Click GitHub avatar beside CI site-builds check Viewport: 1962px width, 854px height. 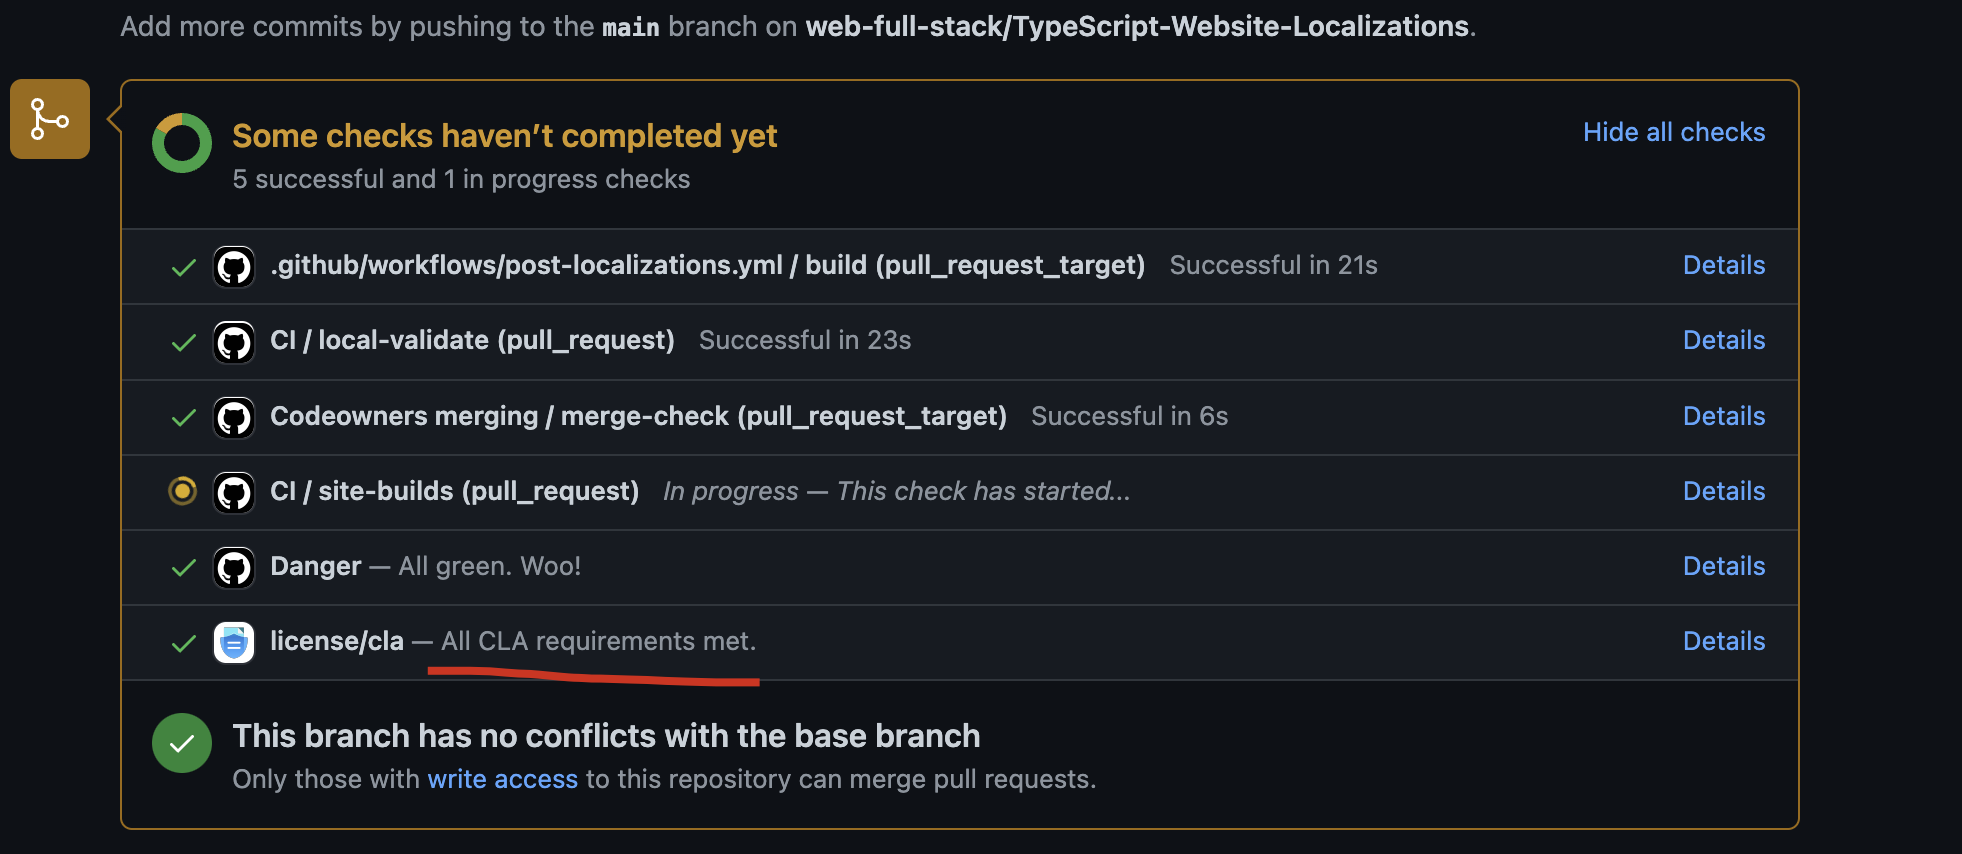[234, 492]
